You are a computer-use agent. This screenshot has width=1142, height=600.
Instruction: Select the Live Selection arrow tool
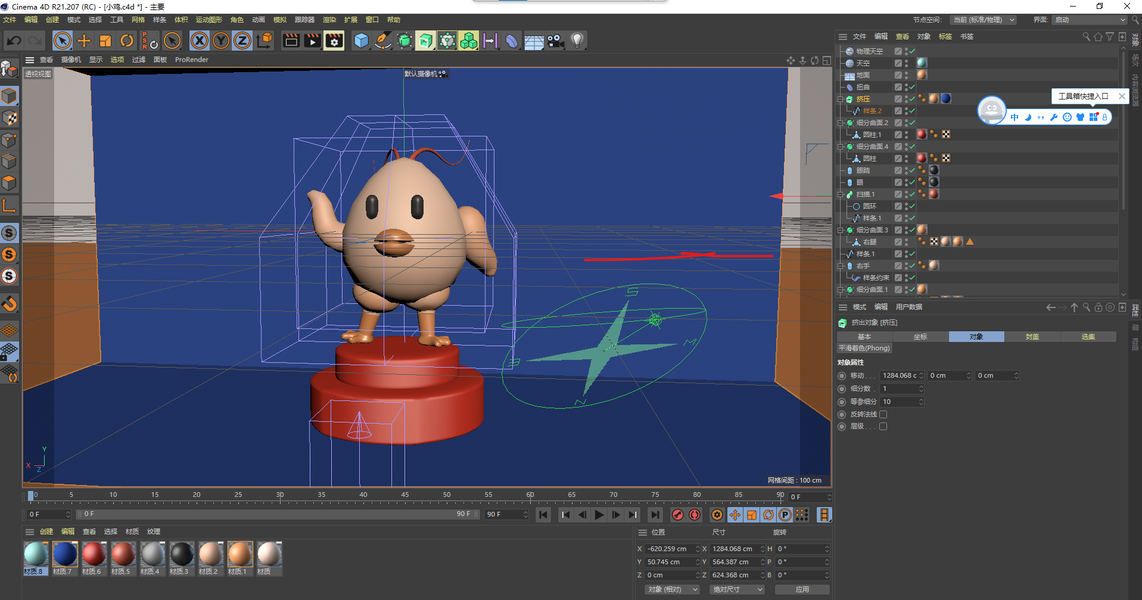coord(63,41)
